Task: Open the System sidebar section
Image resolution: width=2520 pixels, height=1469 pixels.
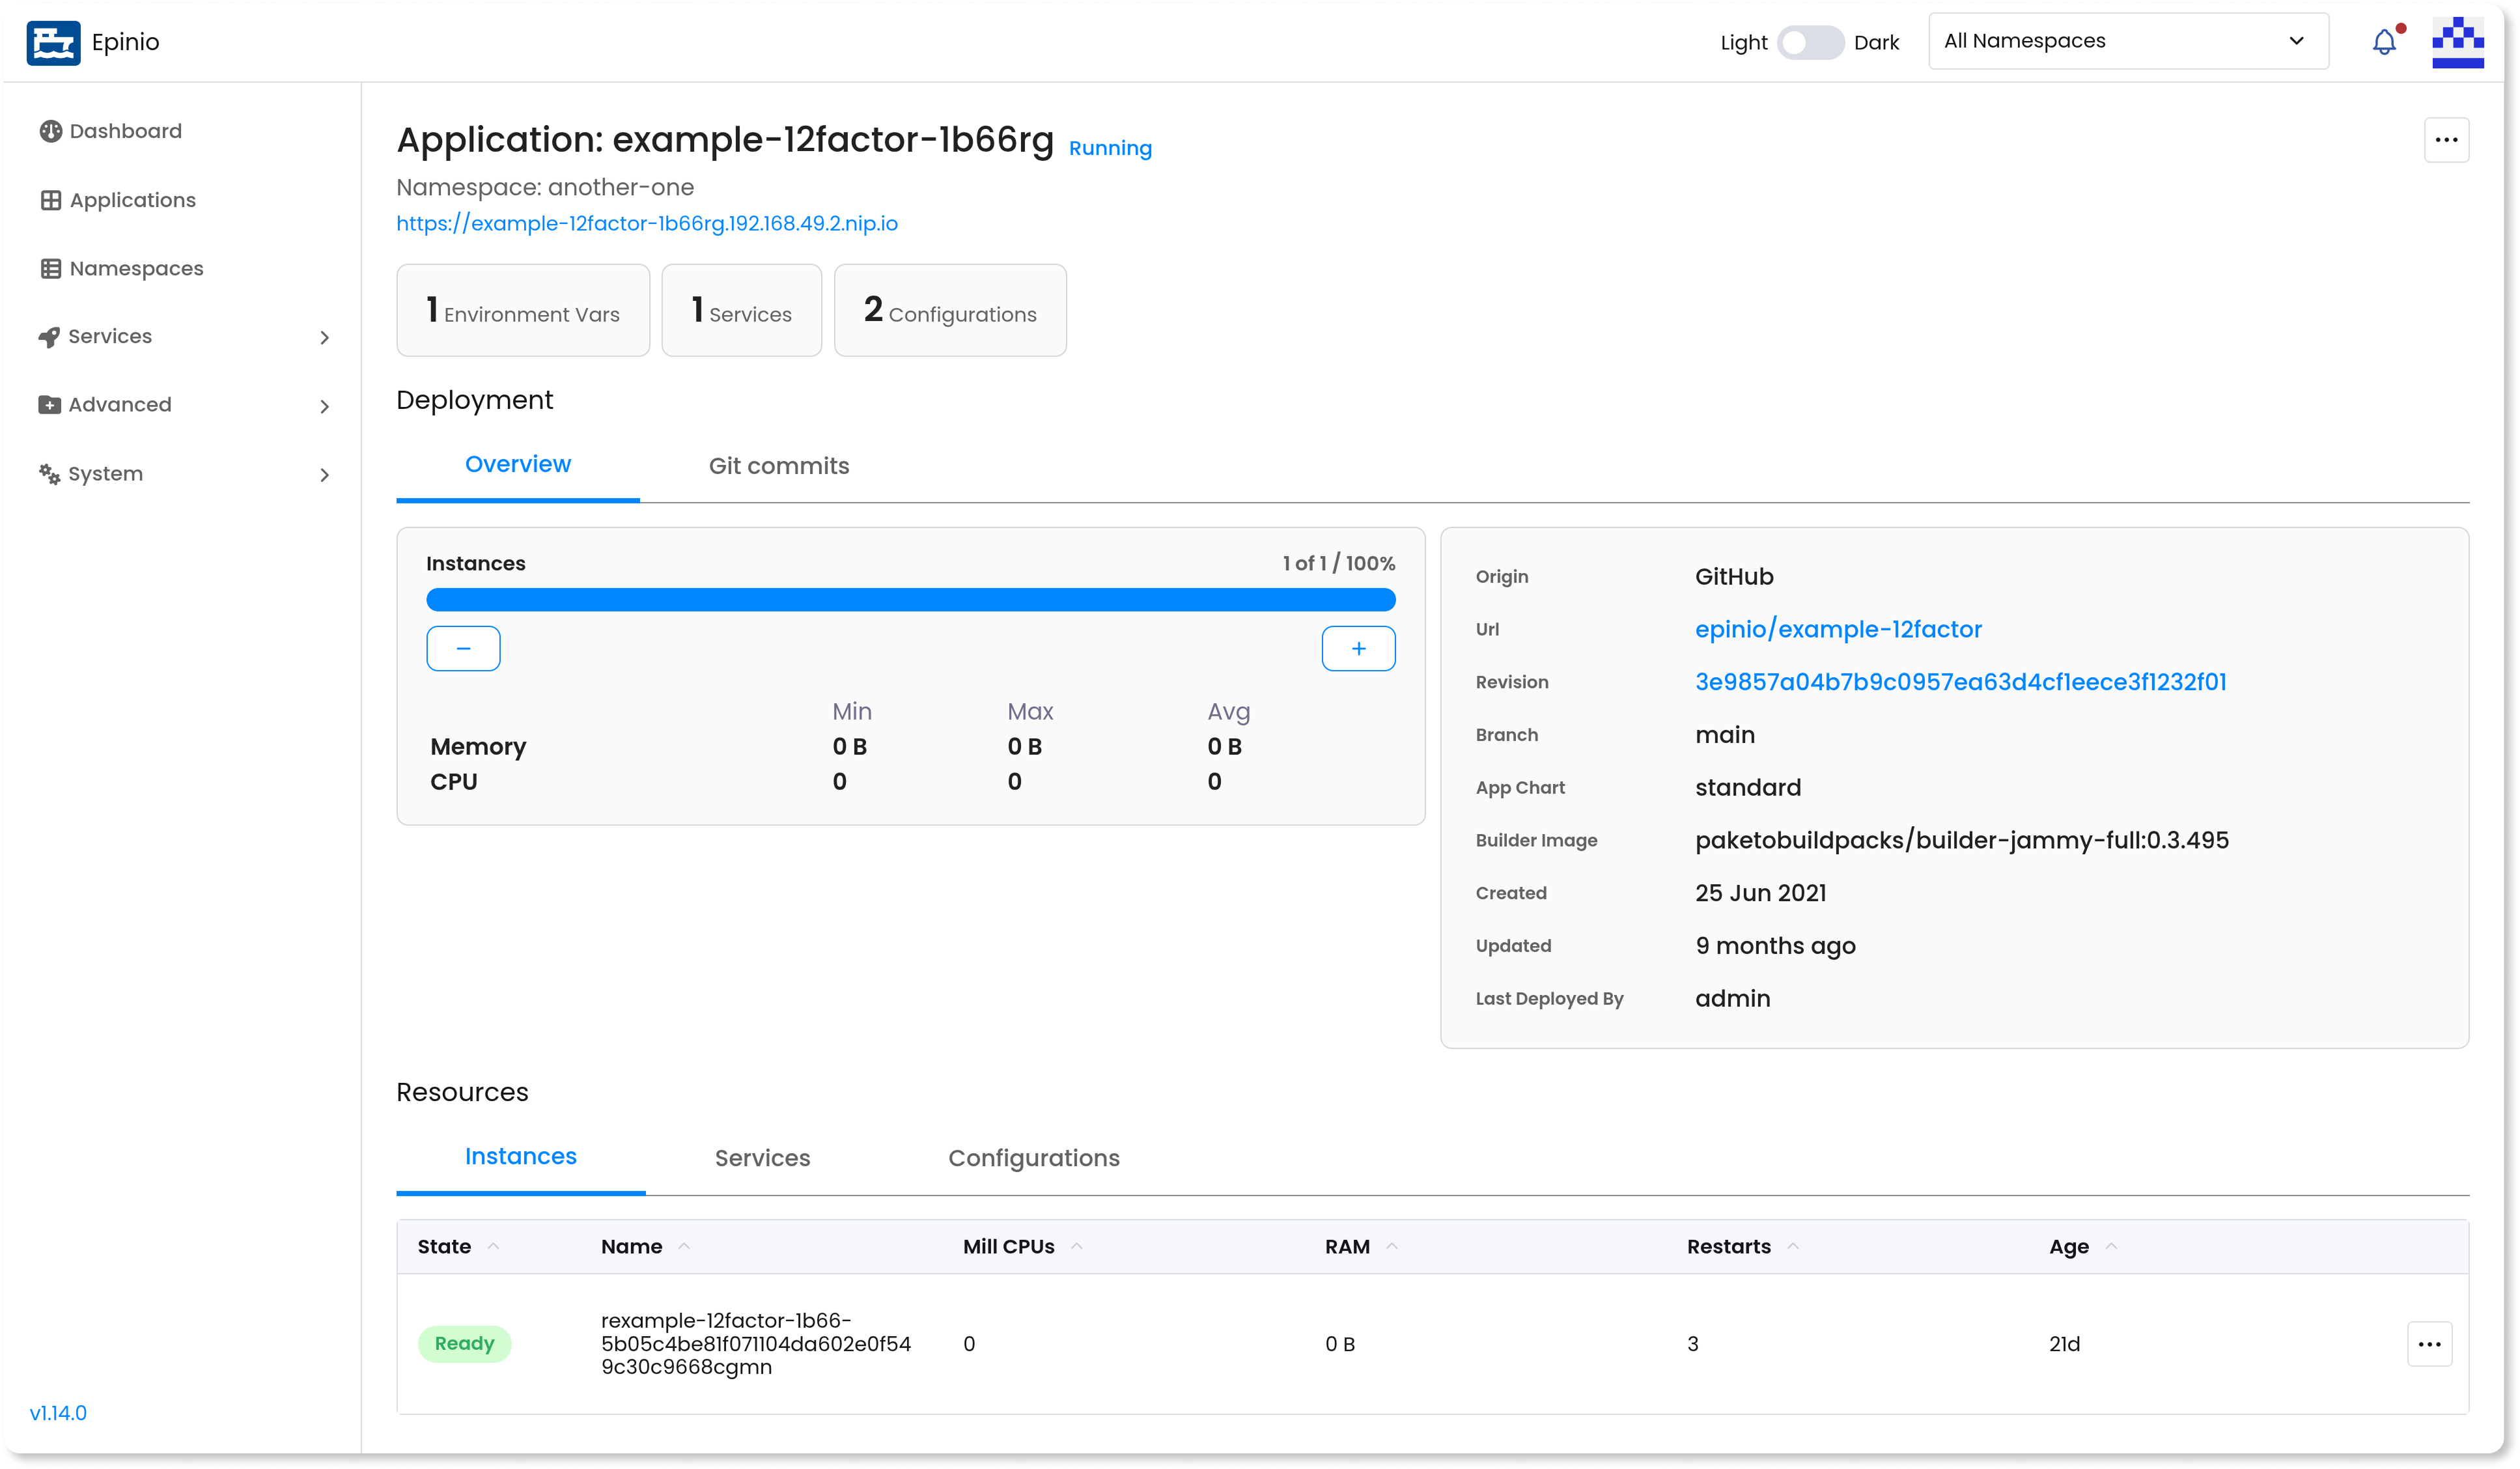Action: (x=184, y=474)
